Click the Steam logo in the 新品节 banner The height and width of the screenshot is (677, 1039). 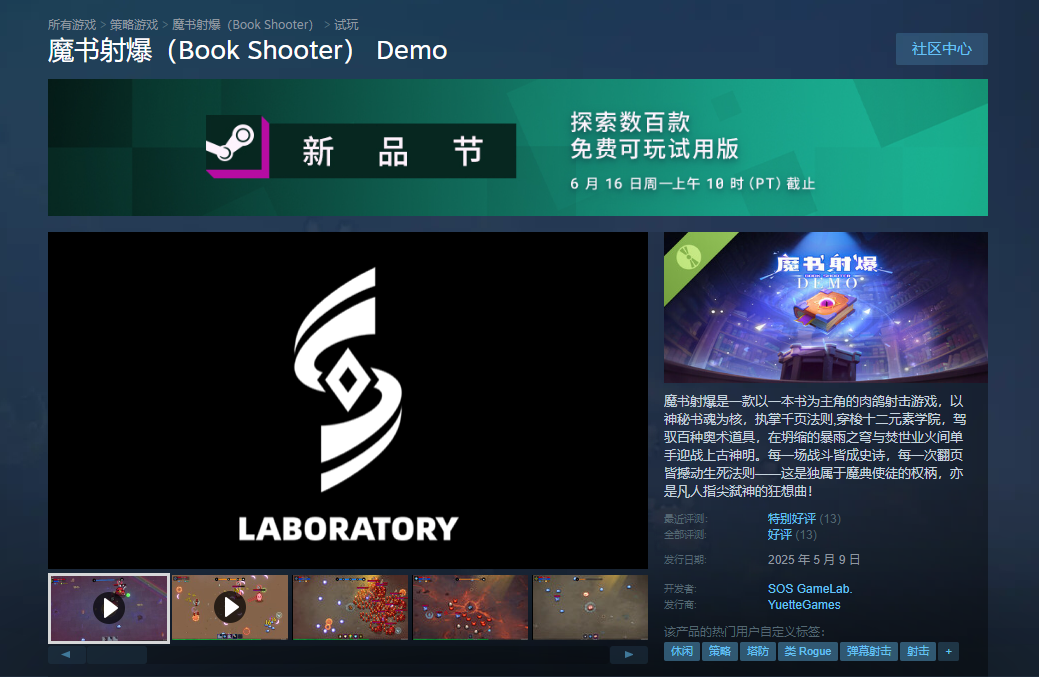[x=237, y=146]
